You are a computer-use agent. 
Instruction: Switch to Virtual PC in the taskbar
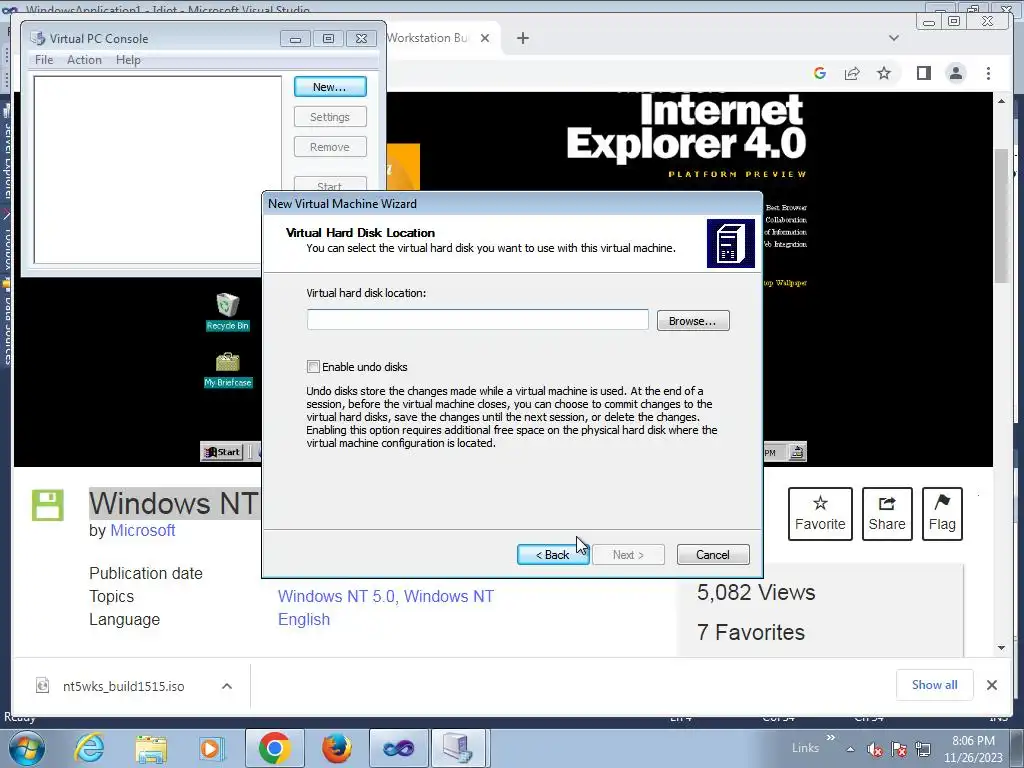coord(458,748)
